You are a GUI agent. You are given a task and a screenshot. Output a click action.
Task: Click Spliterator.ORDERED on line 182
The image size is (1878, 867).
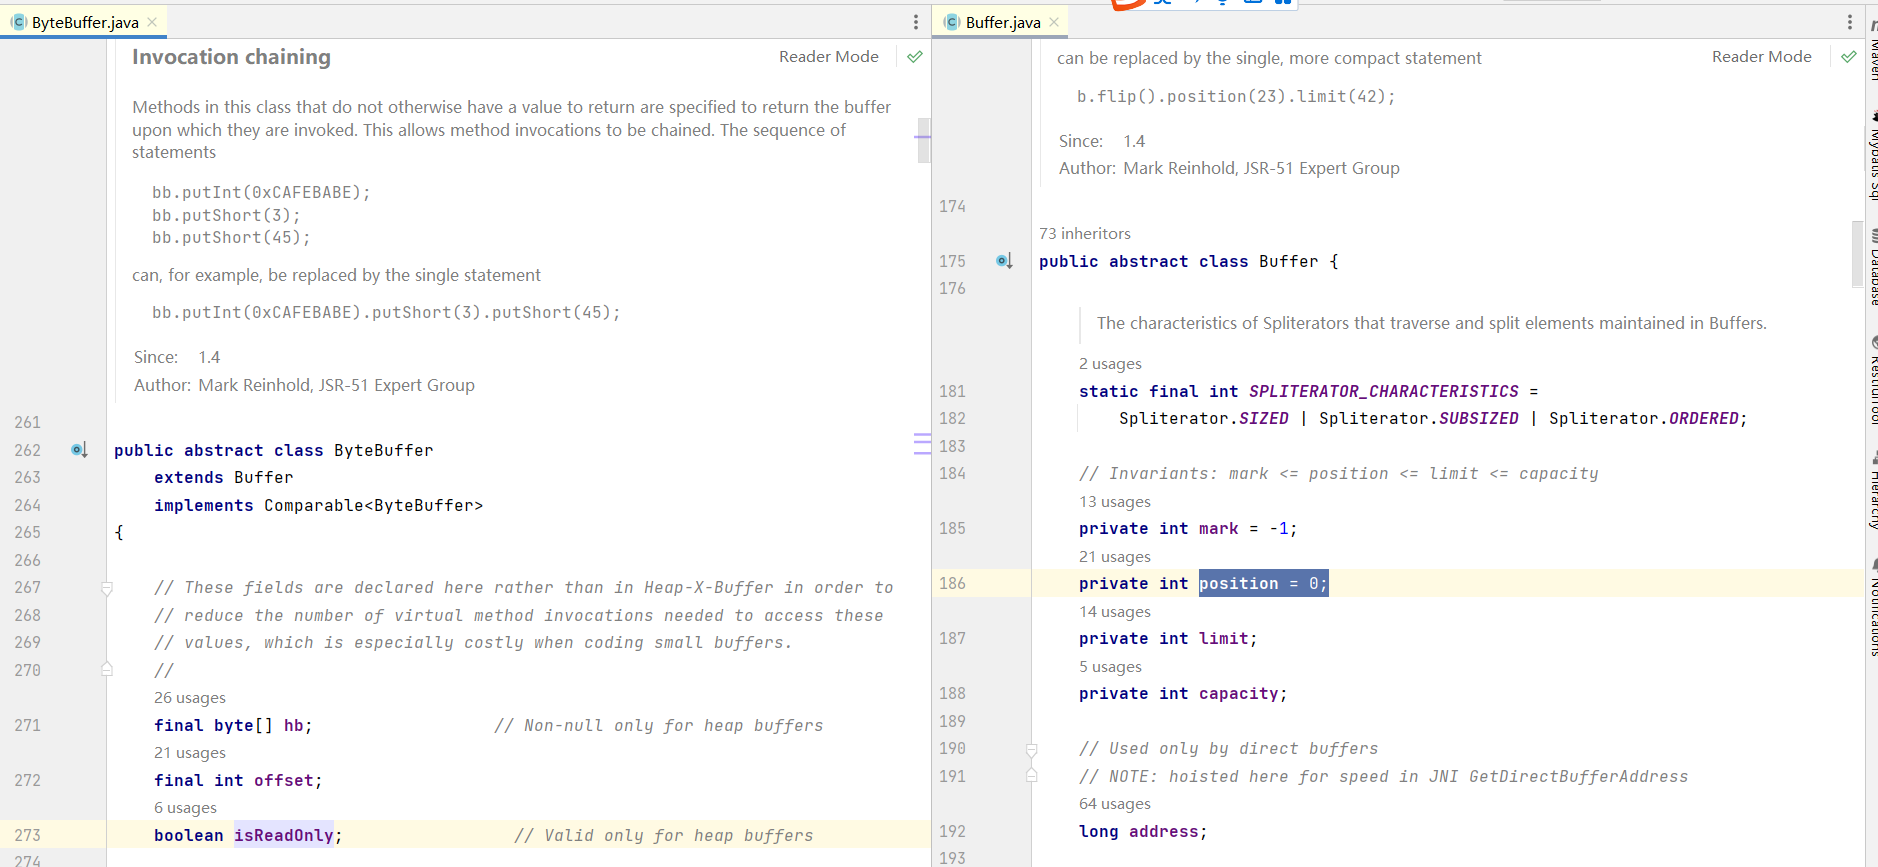(x=1643, y=419)
